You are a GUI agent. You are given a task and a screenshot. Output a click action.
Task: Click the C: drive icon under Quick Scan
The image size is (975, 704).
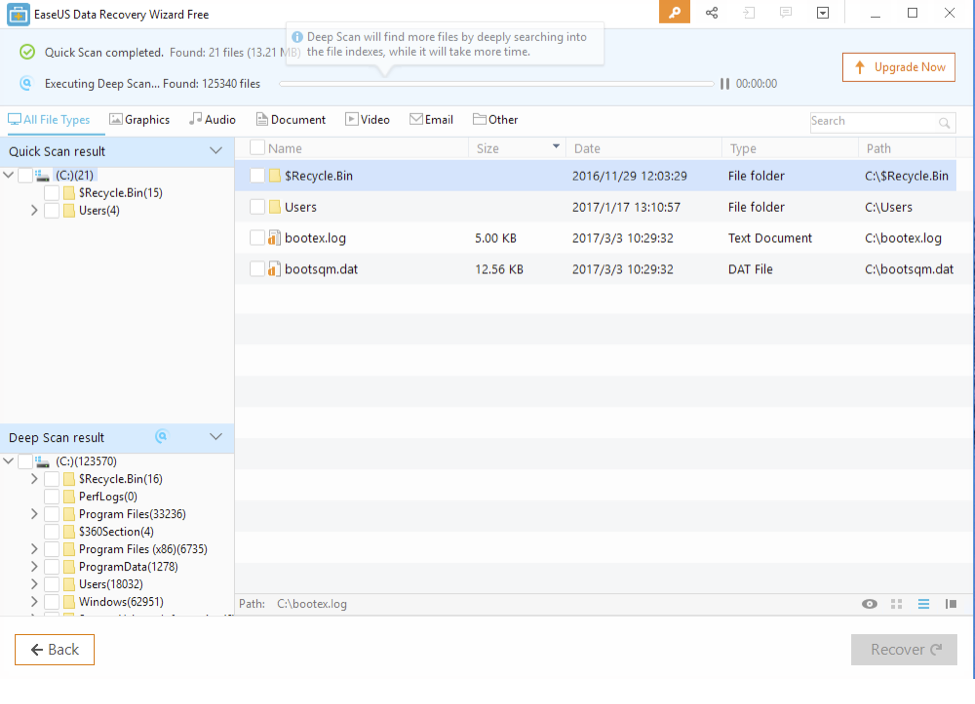(42, 176)
